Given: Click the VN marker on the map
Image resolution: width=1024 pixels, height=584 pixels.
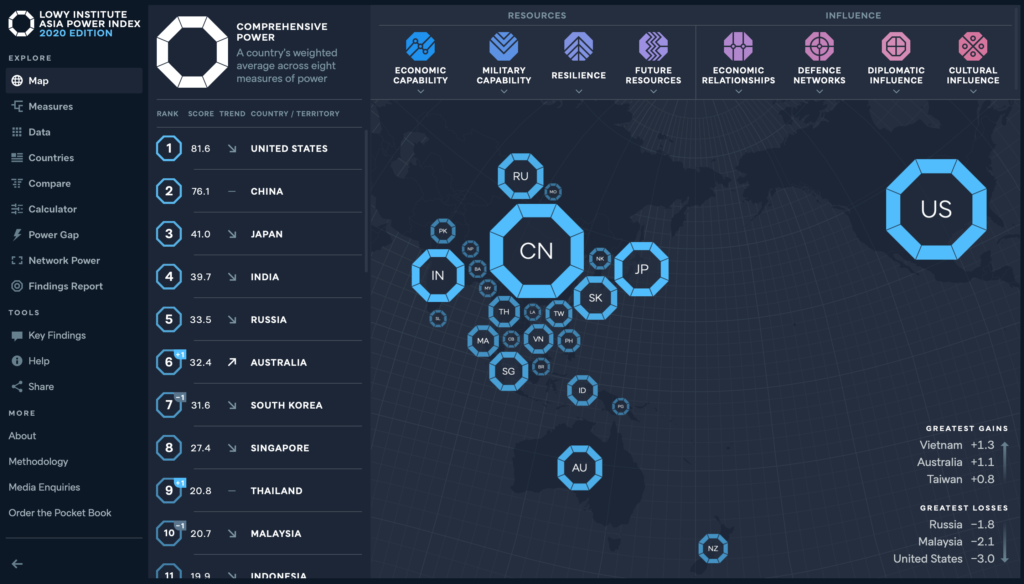Looking at the screenshot, I should [x=538, y=339].
